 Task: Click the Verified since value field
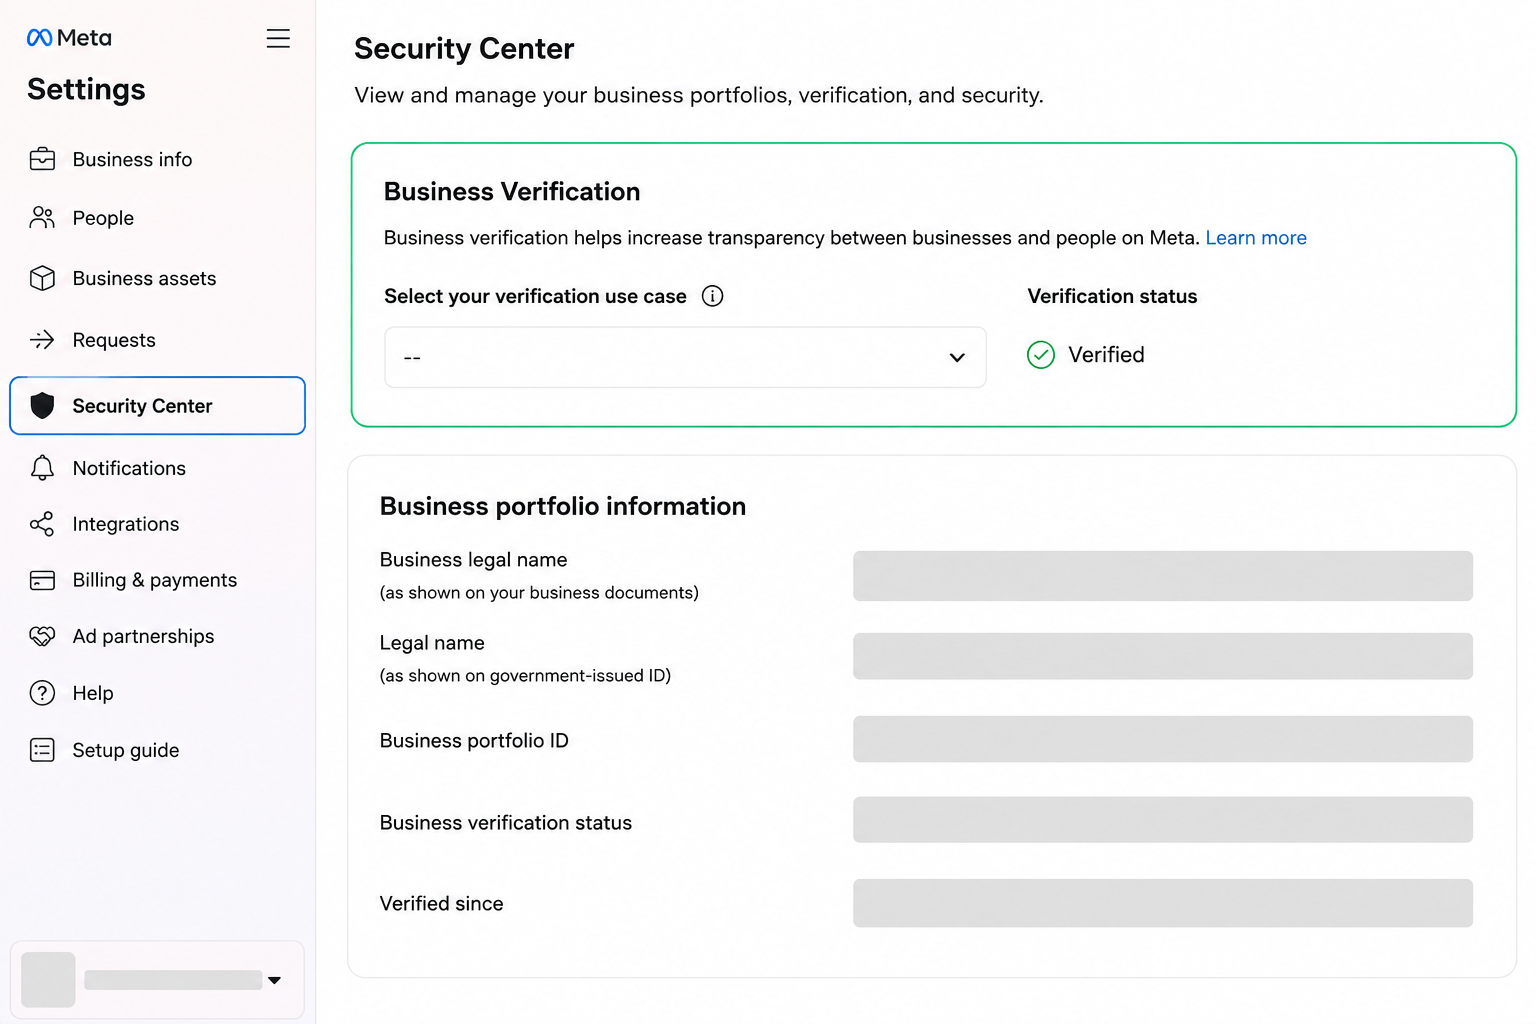click(1162, 903)
